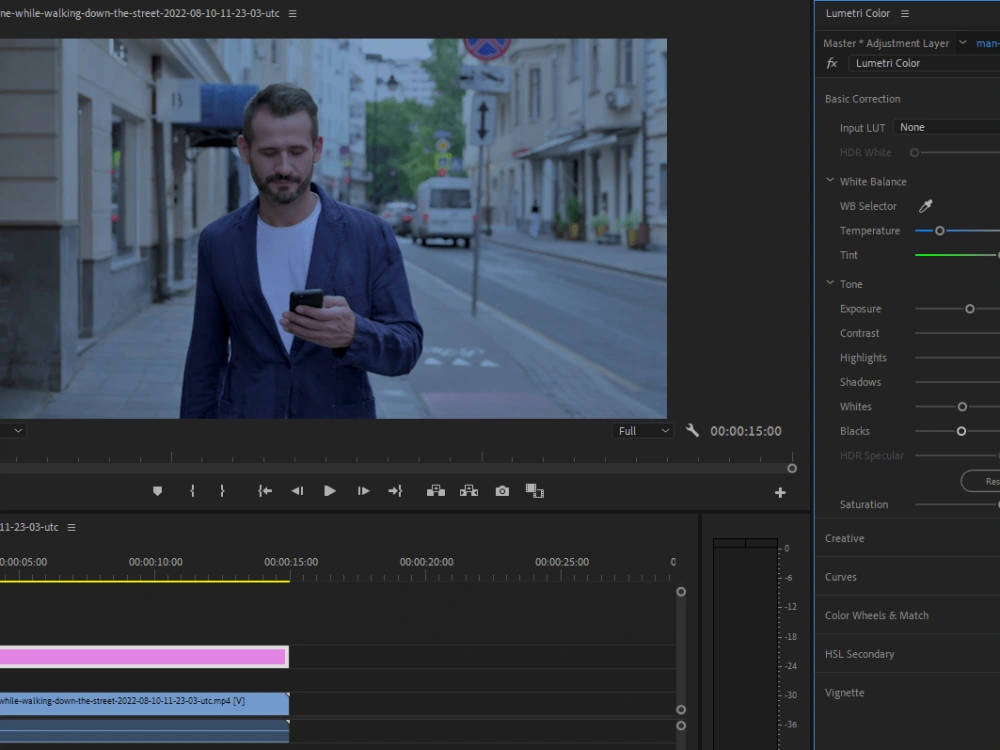Go to In point button

click(265, 491)
